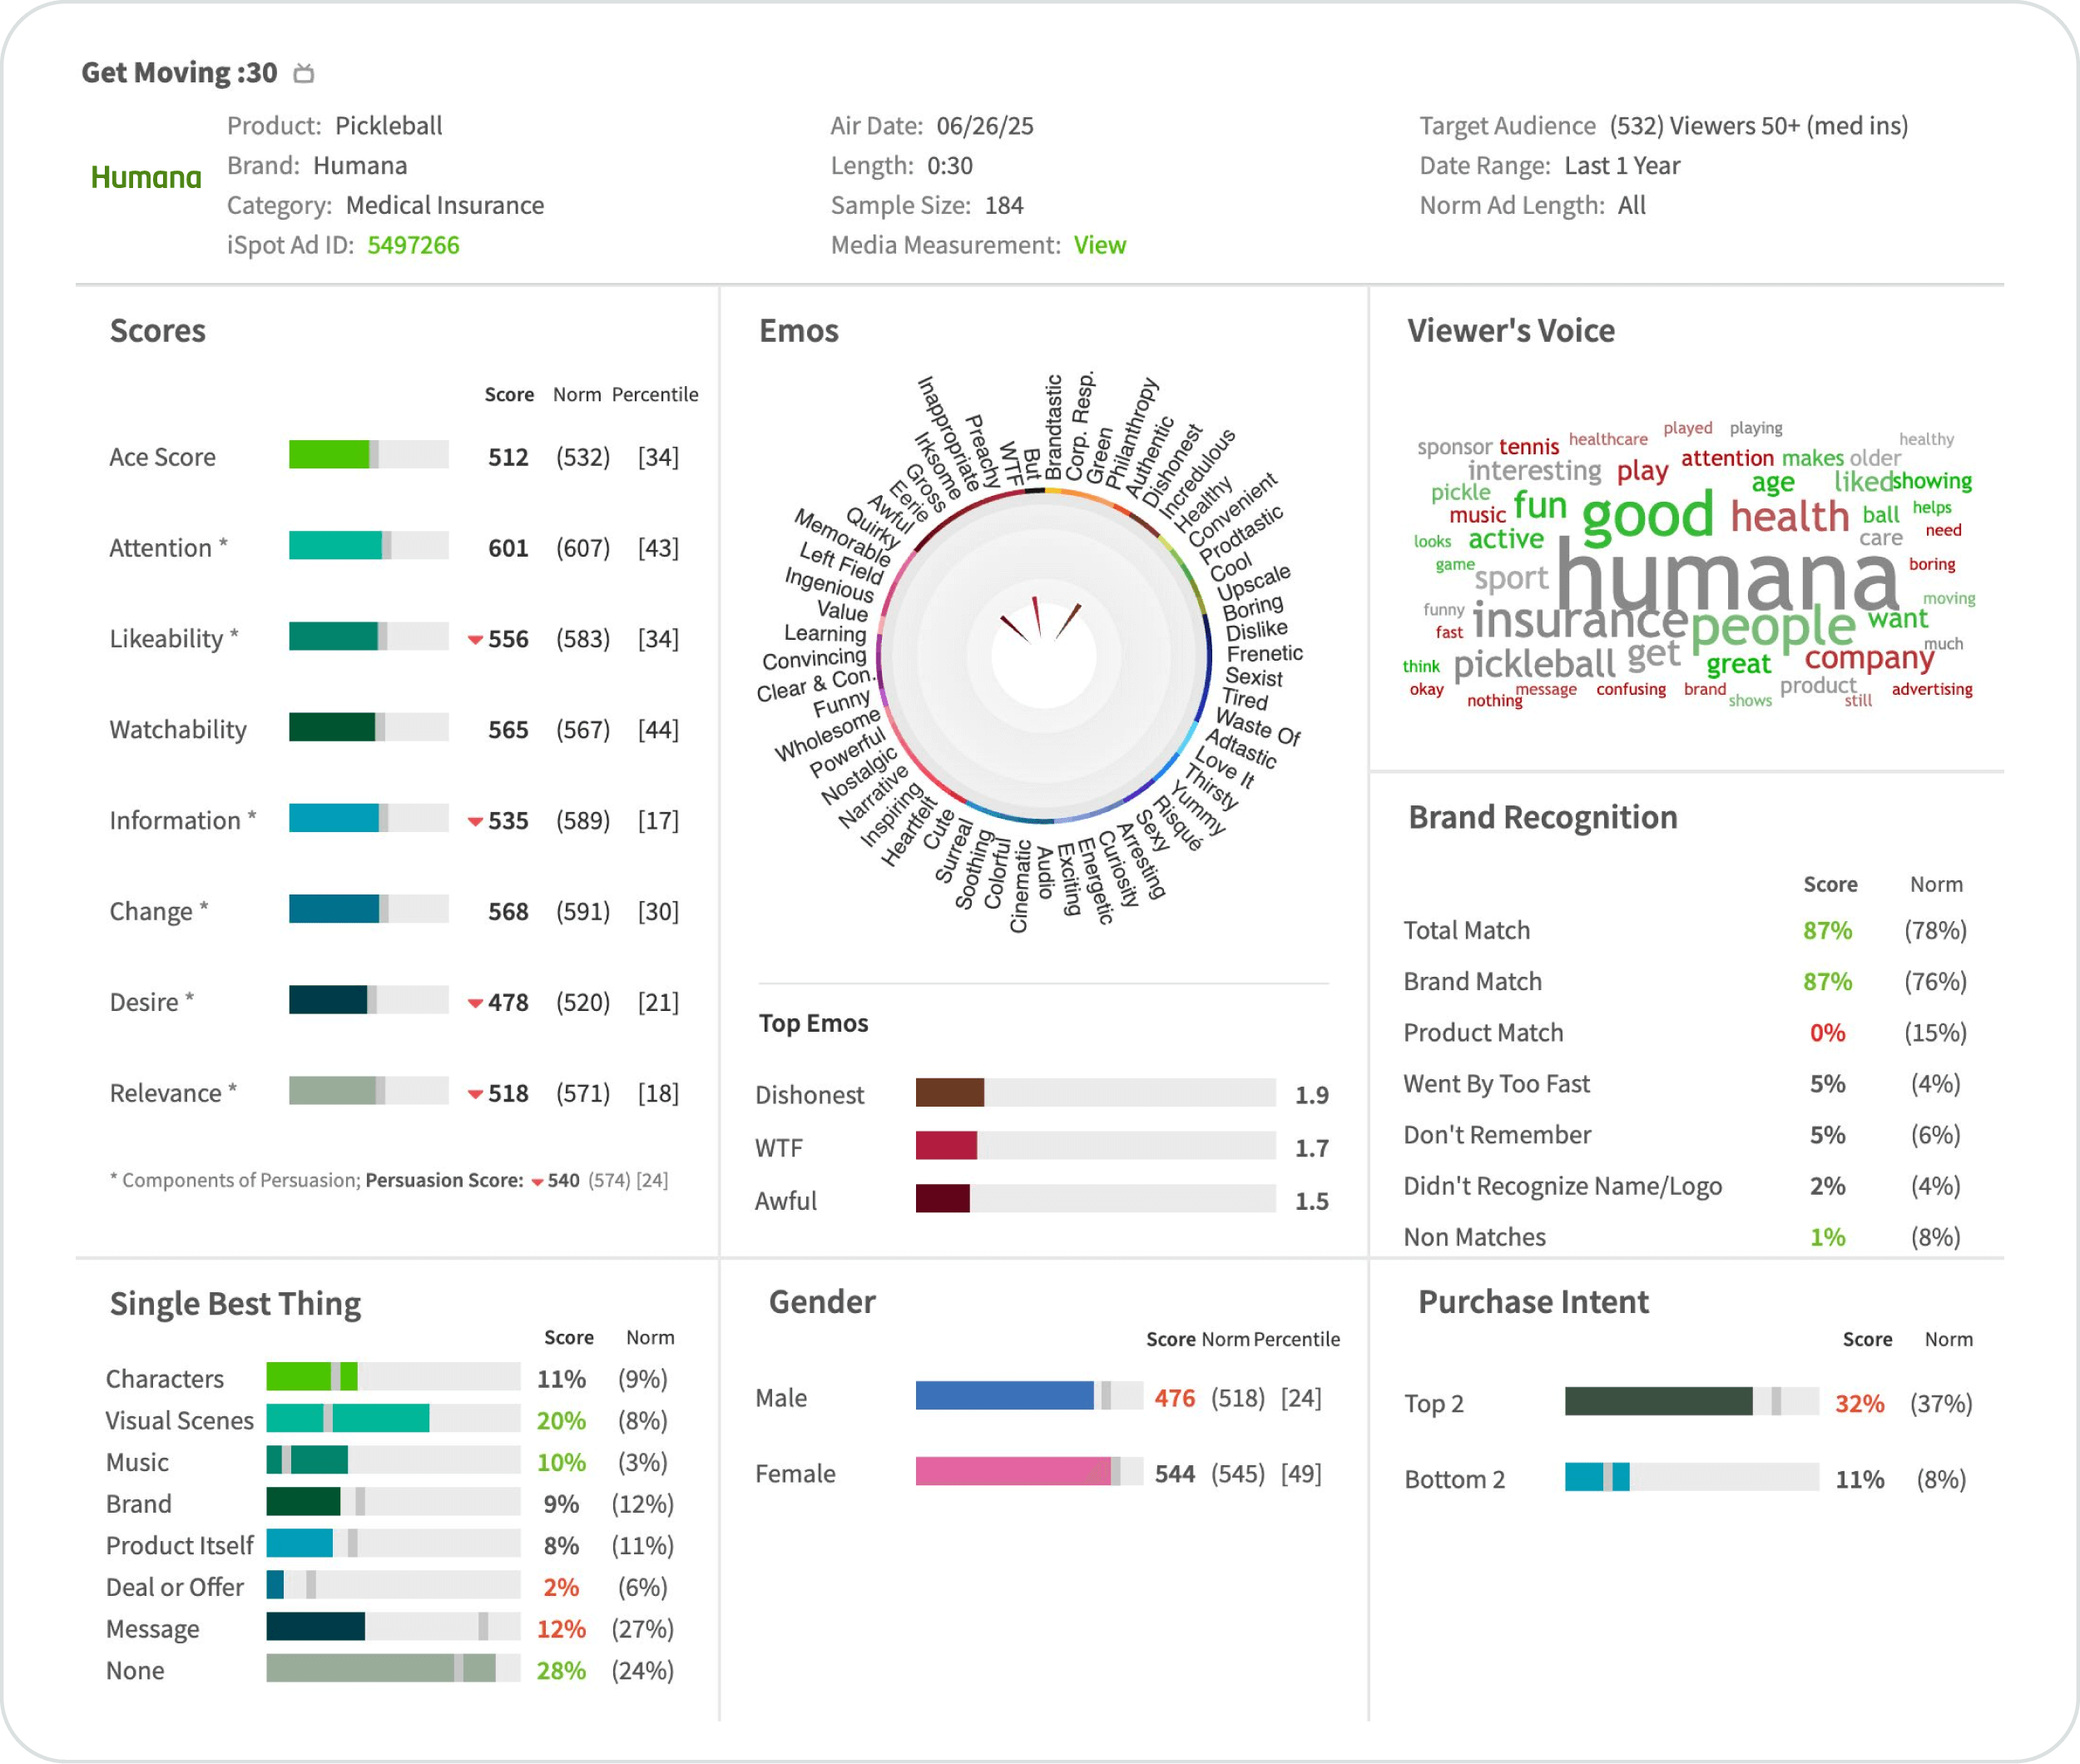Screen dimensions: 2080x1764
Task: Click the TV icon beside Get Moving :30
Action: 304,73
